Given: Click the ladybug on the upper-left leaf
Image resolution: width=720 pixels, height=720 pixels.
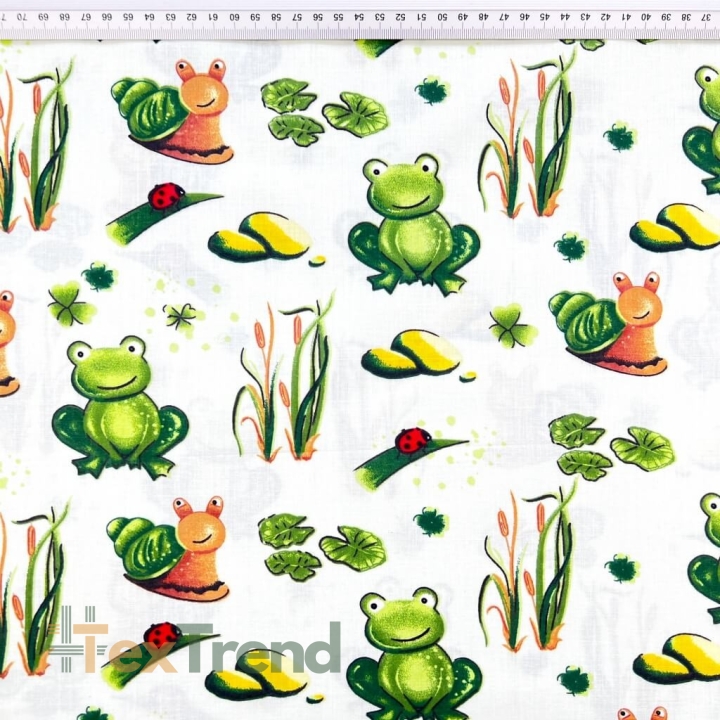Looking at the screenshot, I should [166, 196].
